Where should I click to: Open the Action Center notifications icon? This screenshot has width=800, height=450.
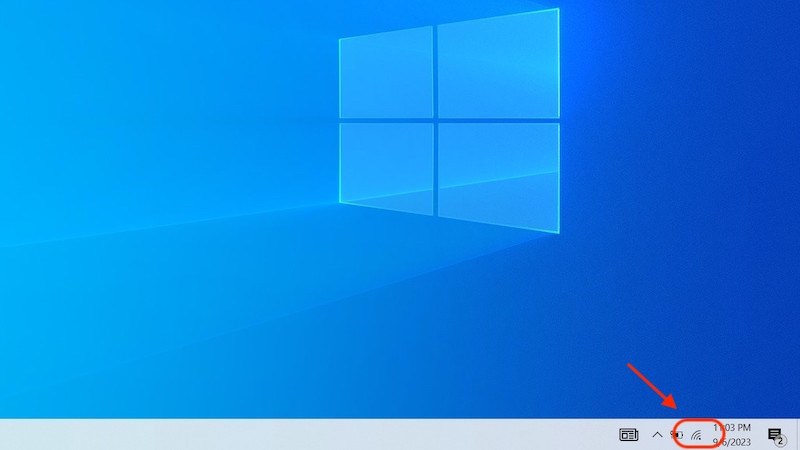pos(773,434)
